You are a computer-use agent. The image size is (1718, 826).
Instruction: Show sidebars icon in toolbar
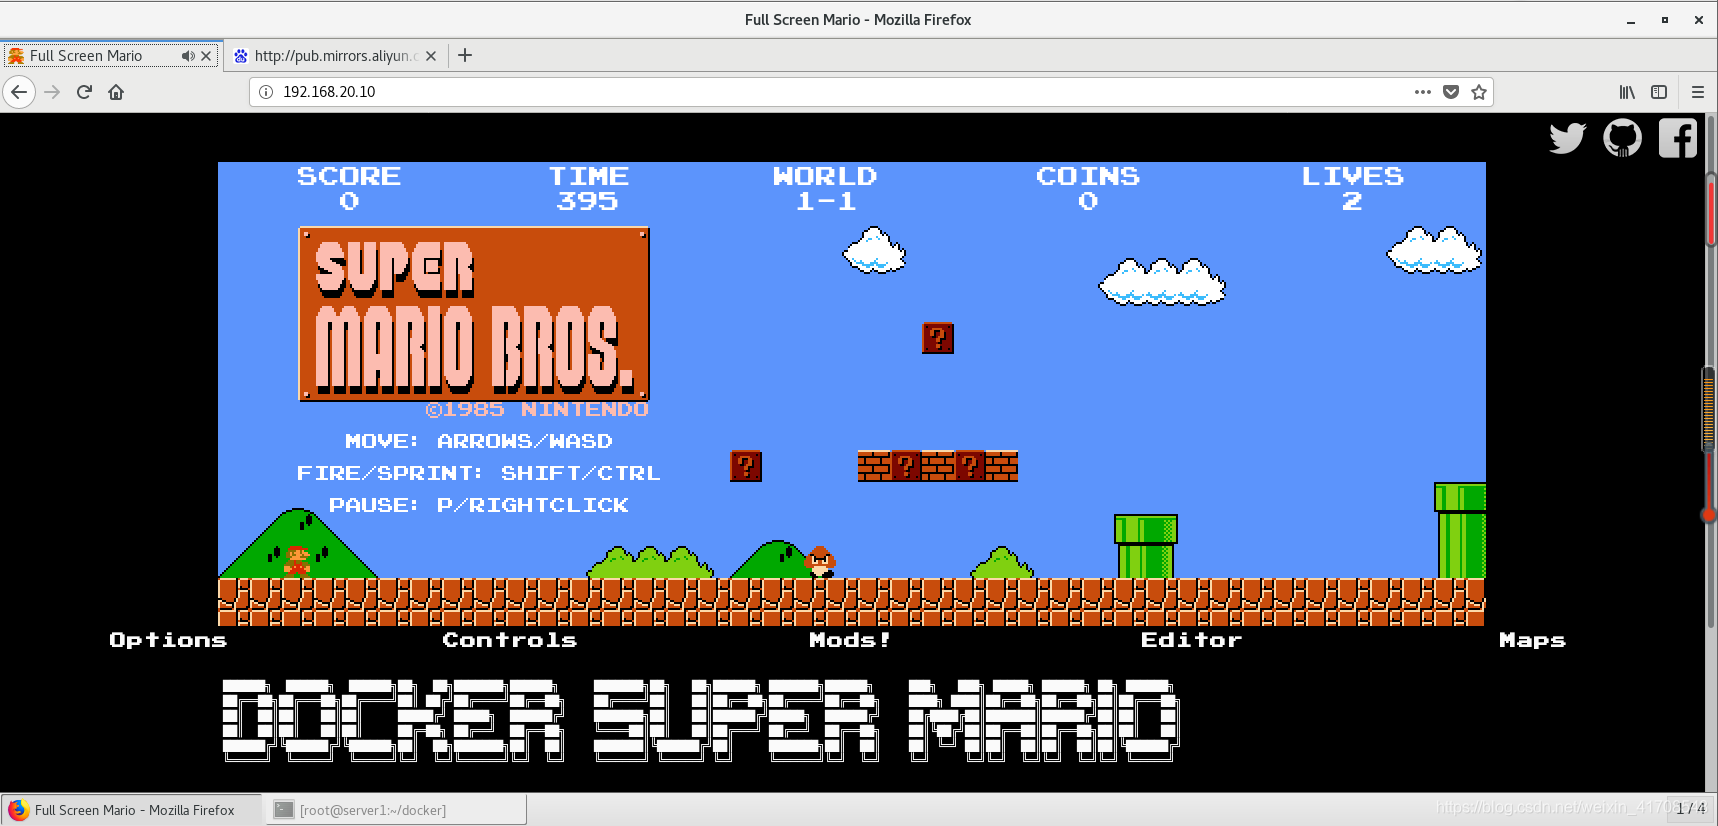(1659, 92)
